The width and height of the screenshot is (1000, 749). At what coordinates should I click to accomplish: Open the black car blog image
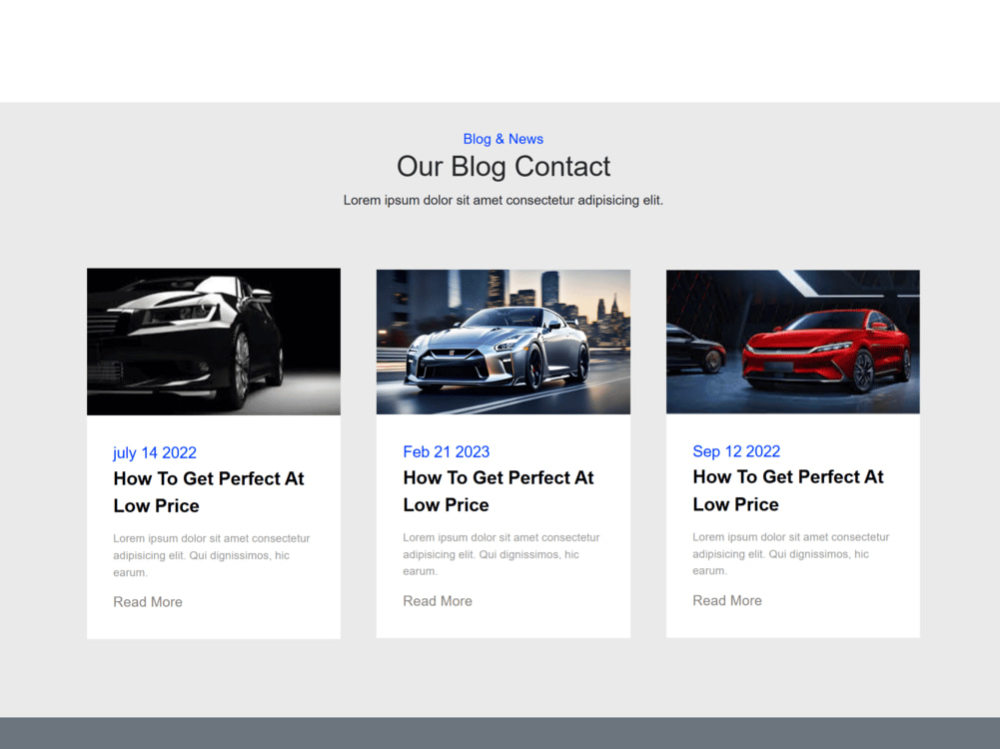tap(214, 341)
